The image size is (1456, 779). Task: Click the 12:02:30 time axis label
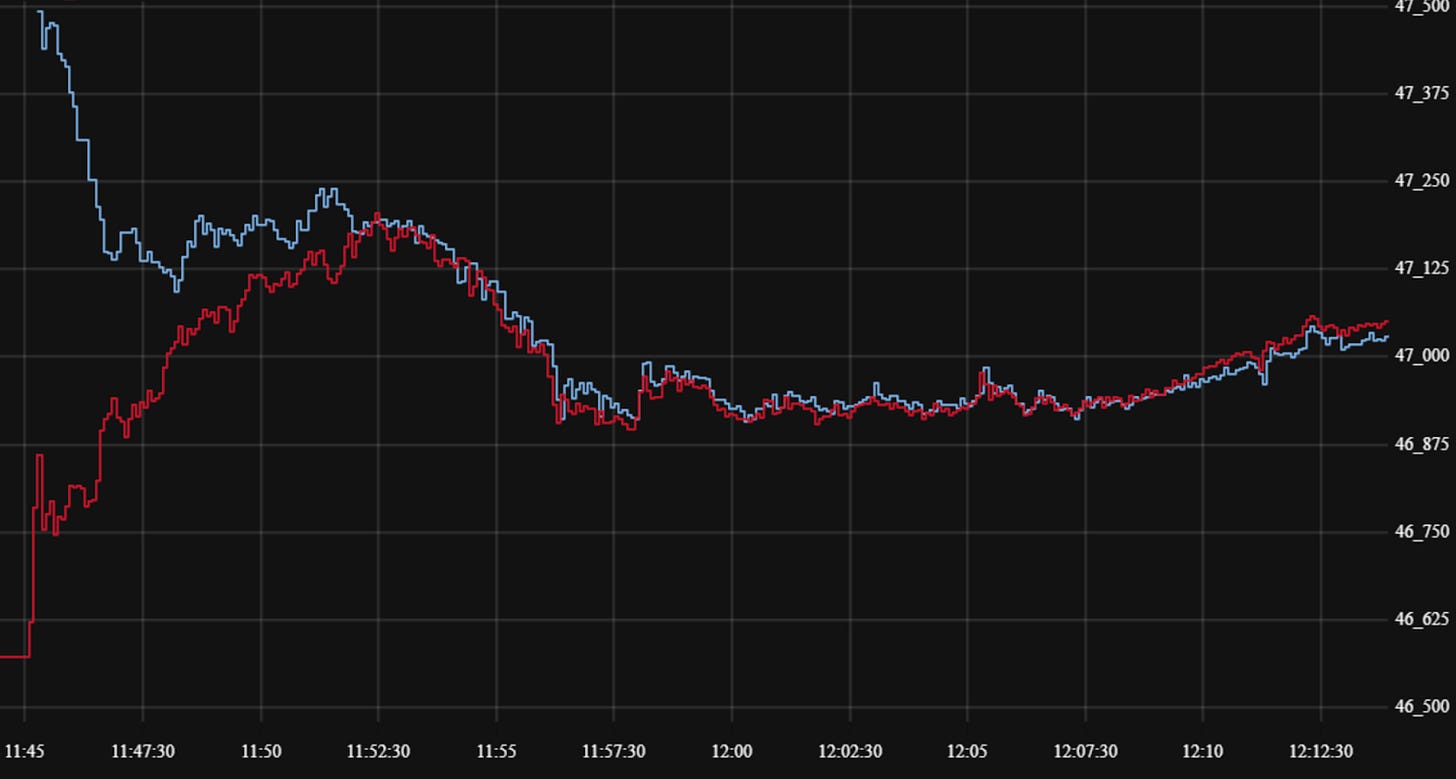point(850,751)
